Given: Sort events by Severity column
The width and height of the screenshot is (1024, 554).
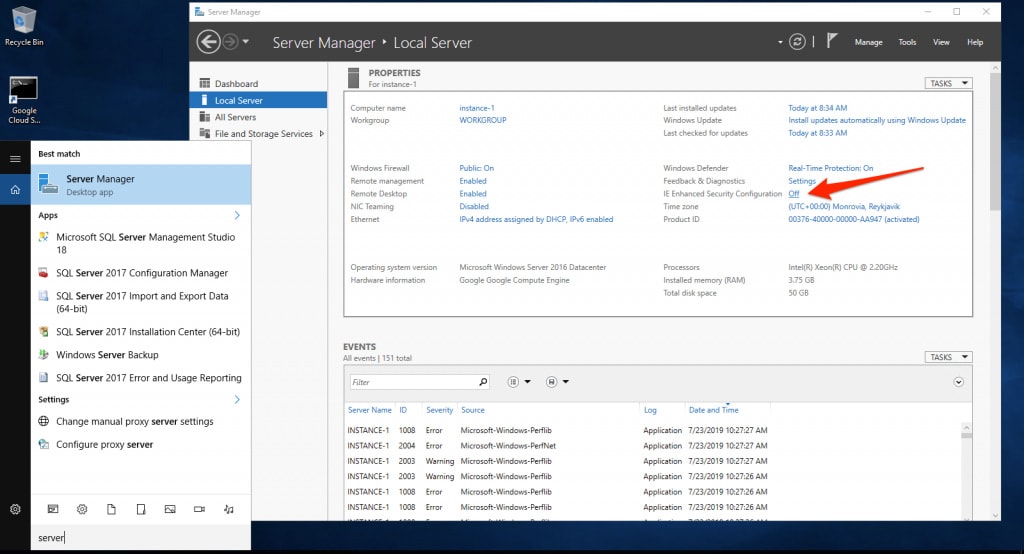Looking at the screenshot, I should pyautogui.click(x=440, y=410).
